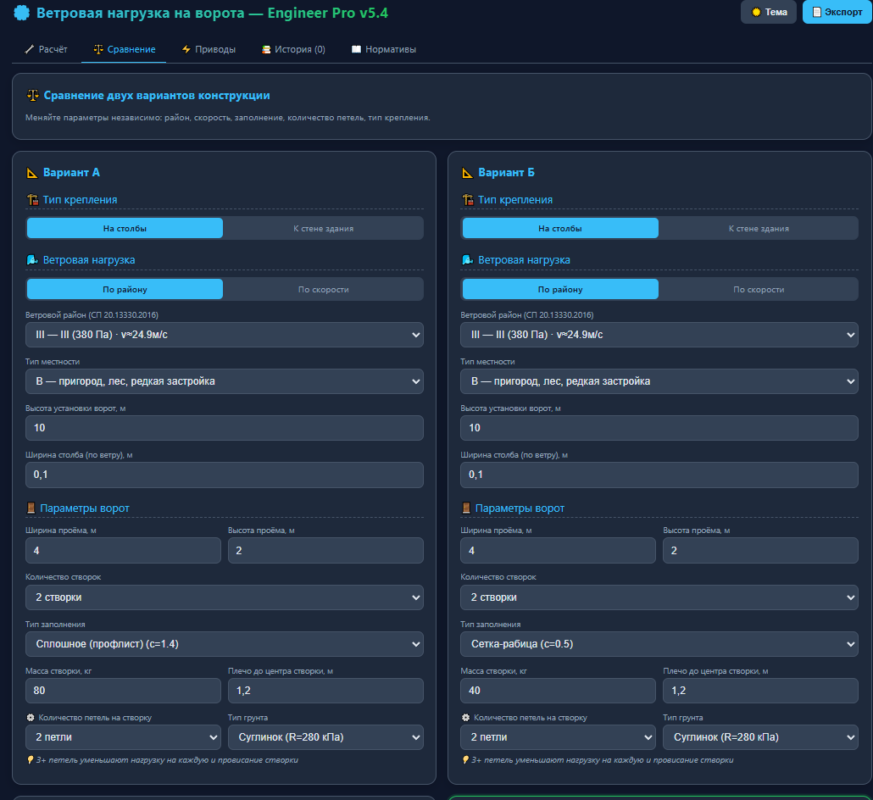Click Высота проёма field in Вариант А
The height and width of the screenshot is (800, 873).
click(326, 551)
